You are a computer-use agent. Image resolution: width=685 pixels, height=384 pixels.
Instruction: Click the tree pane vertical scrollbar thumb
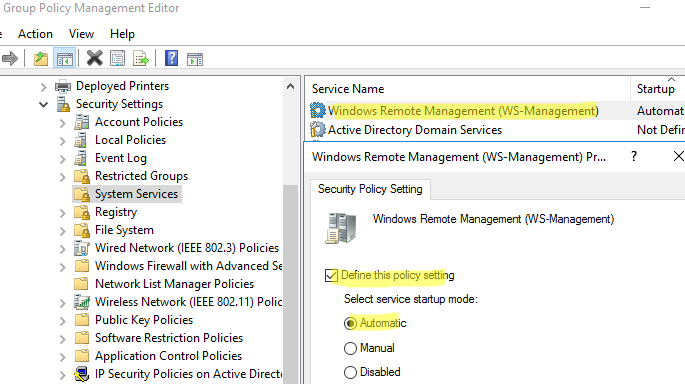point(290,284)
